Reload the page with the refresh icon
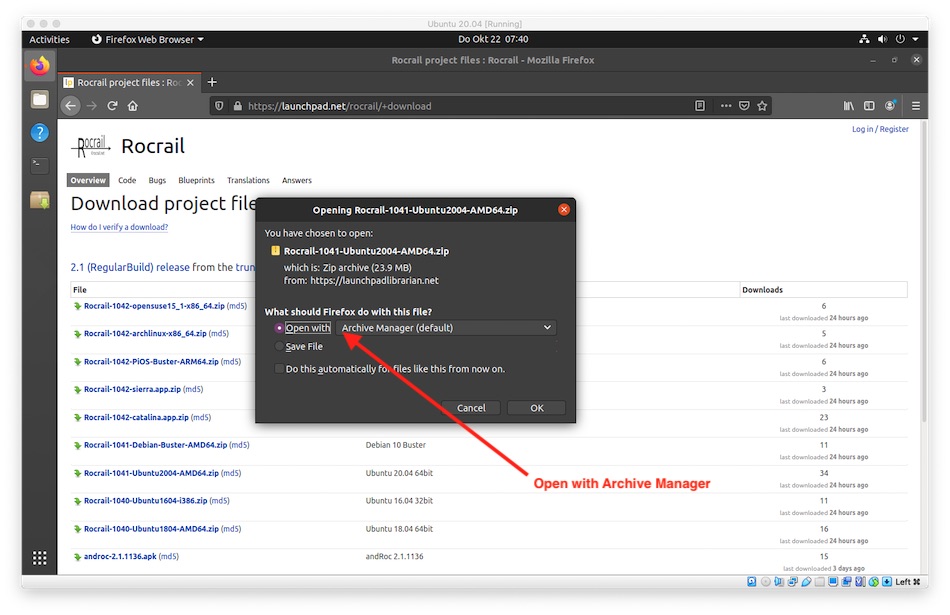 point(112,106)
